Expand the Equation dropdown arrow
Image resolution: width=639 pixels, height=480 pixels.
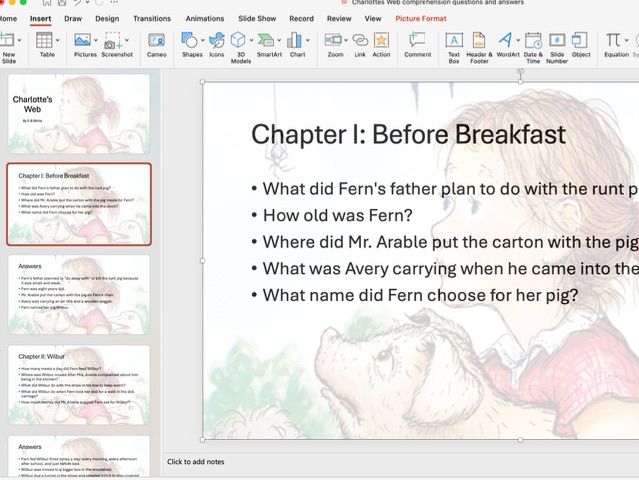[626, 40]
